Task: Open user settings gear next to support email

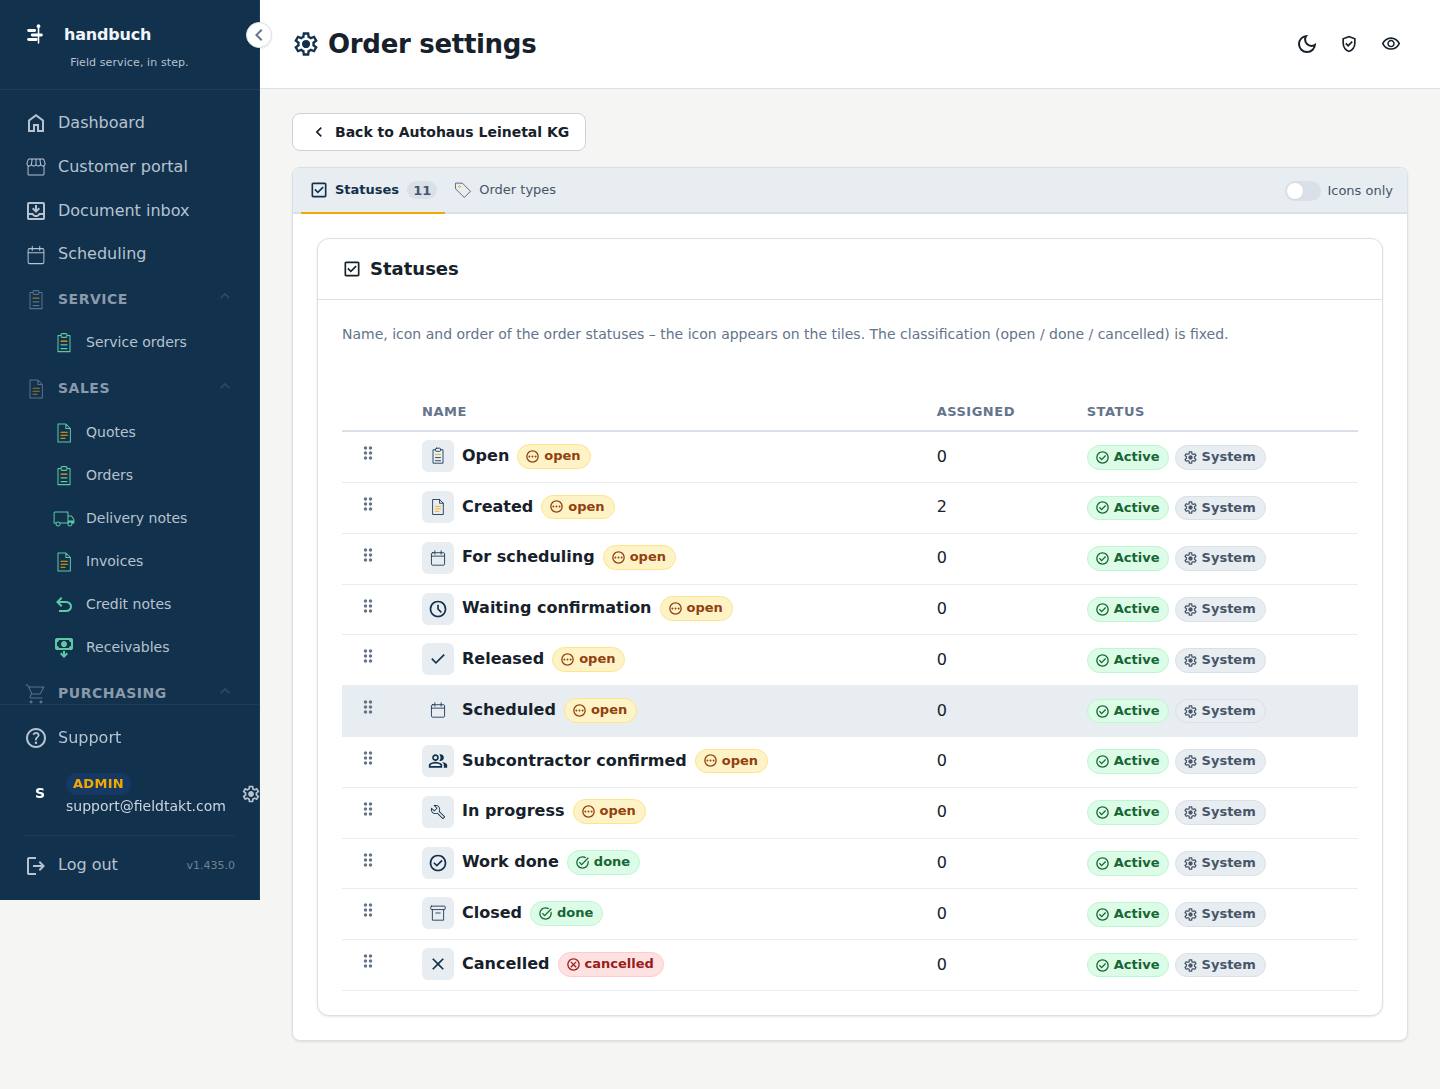Action: [x=251, y=793]
